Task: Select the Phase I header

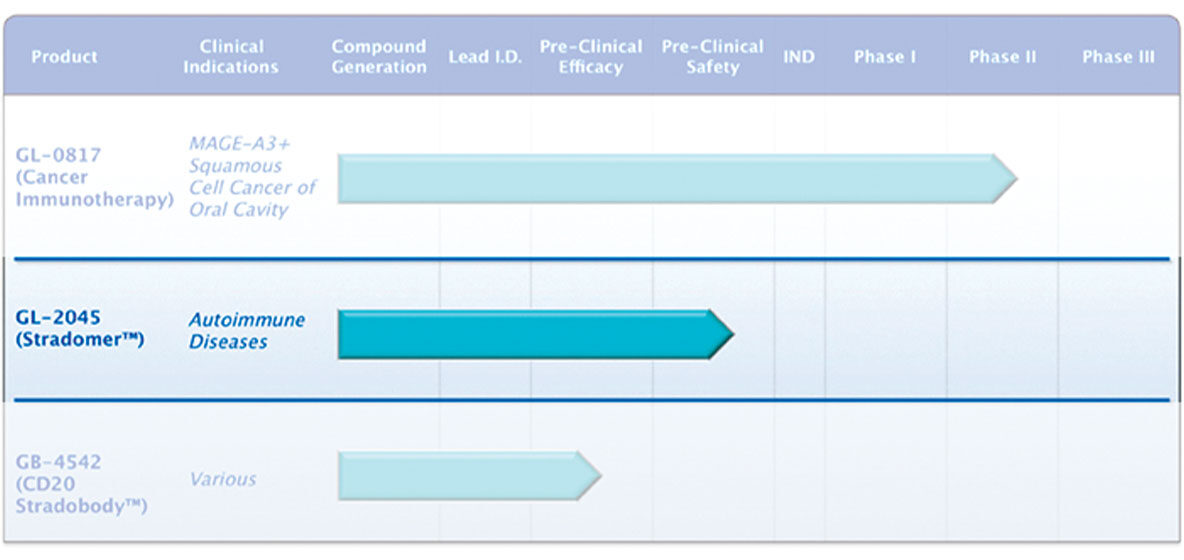Action: pos(885,57)
